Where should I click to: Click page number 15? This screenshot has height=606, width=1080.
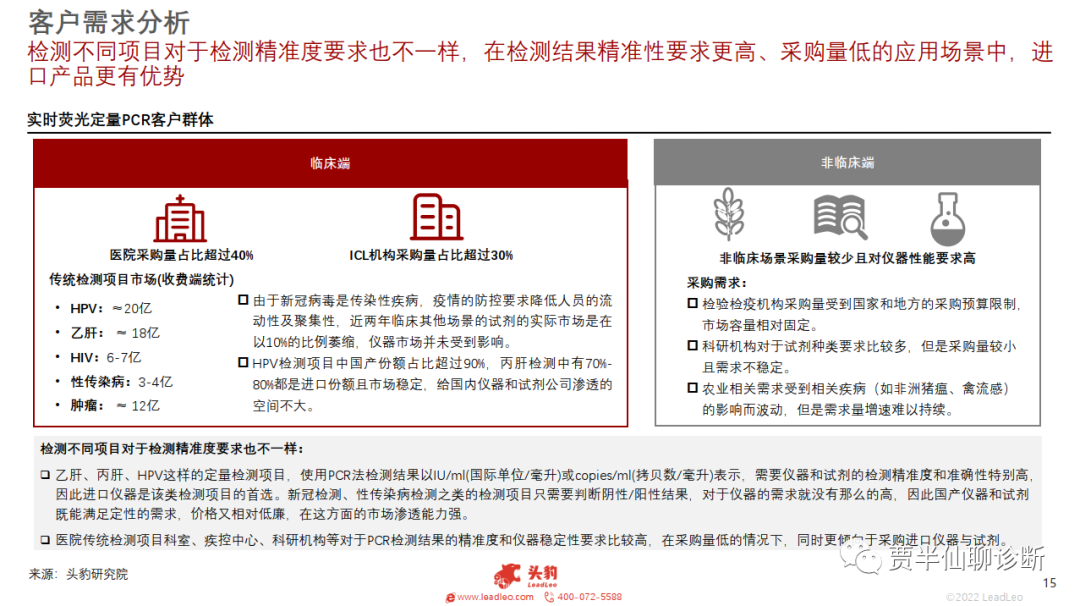(x=1049, y=583)
